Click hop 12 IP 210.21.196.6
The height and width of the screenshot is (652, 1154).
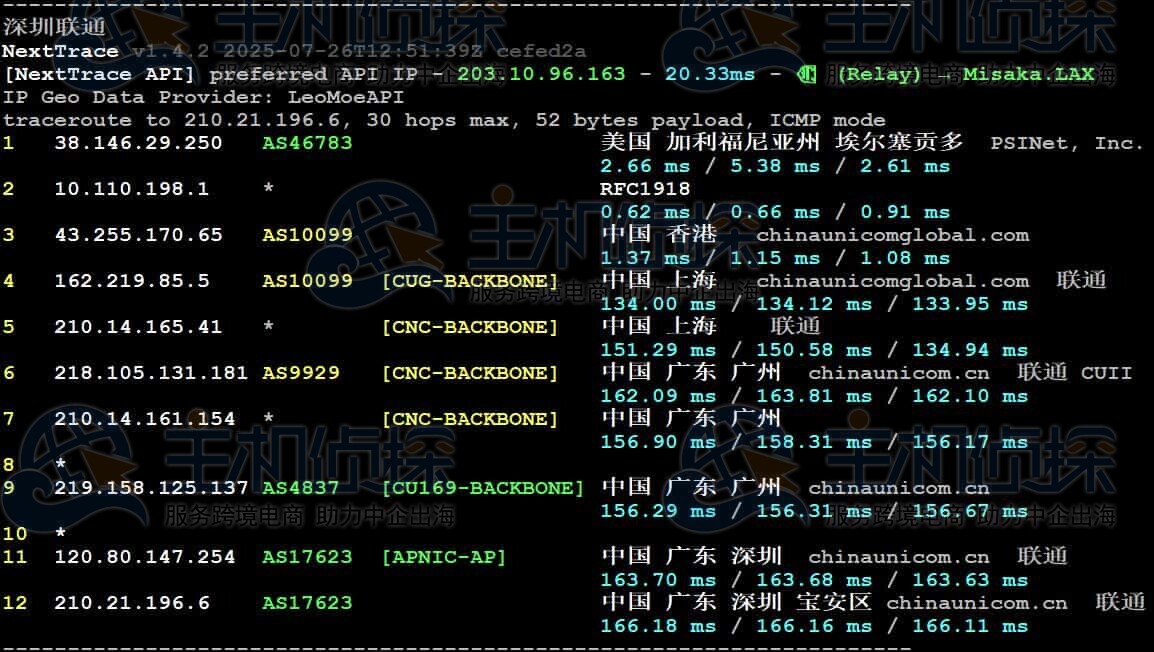tap(131, 603)
